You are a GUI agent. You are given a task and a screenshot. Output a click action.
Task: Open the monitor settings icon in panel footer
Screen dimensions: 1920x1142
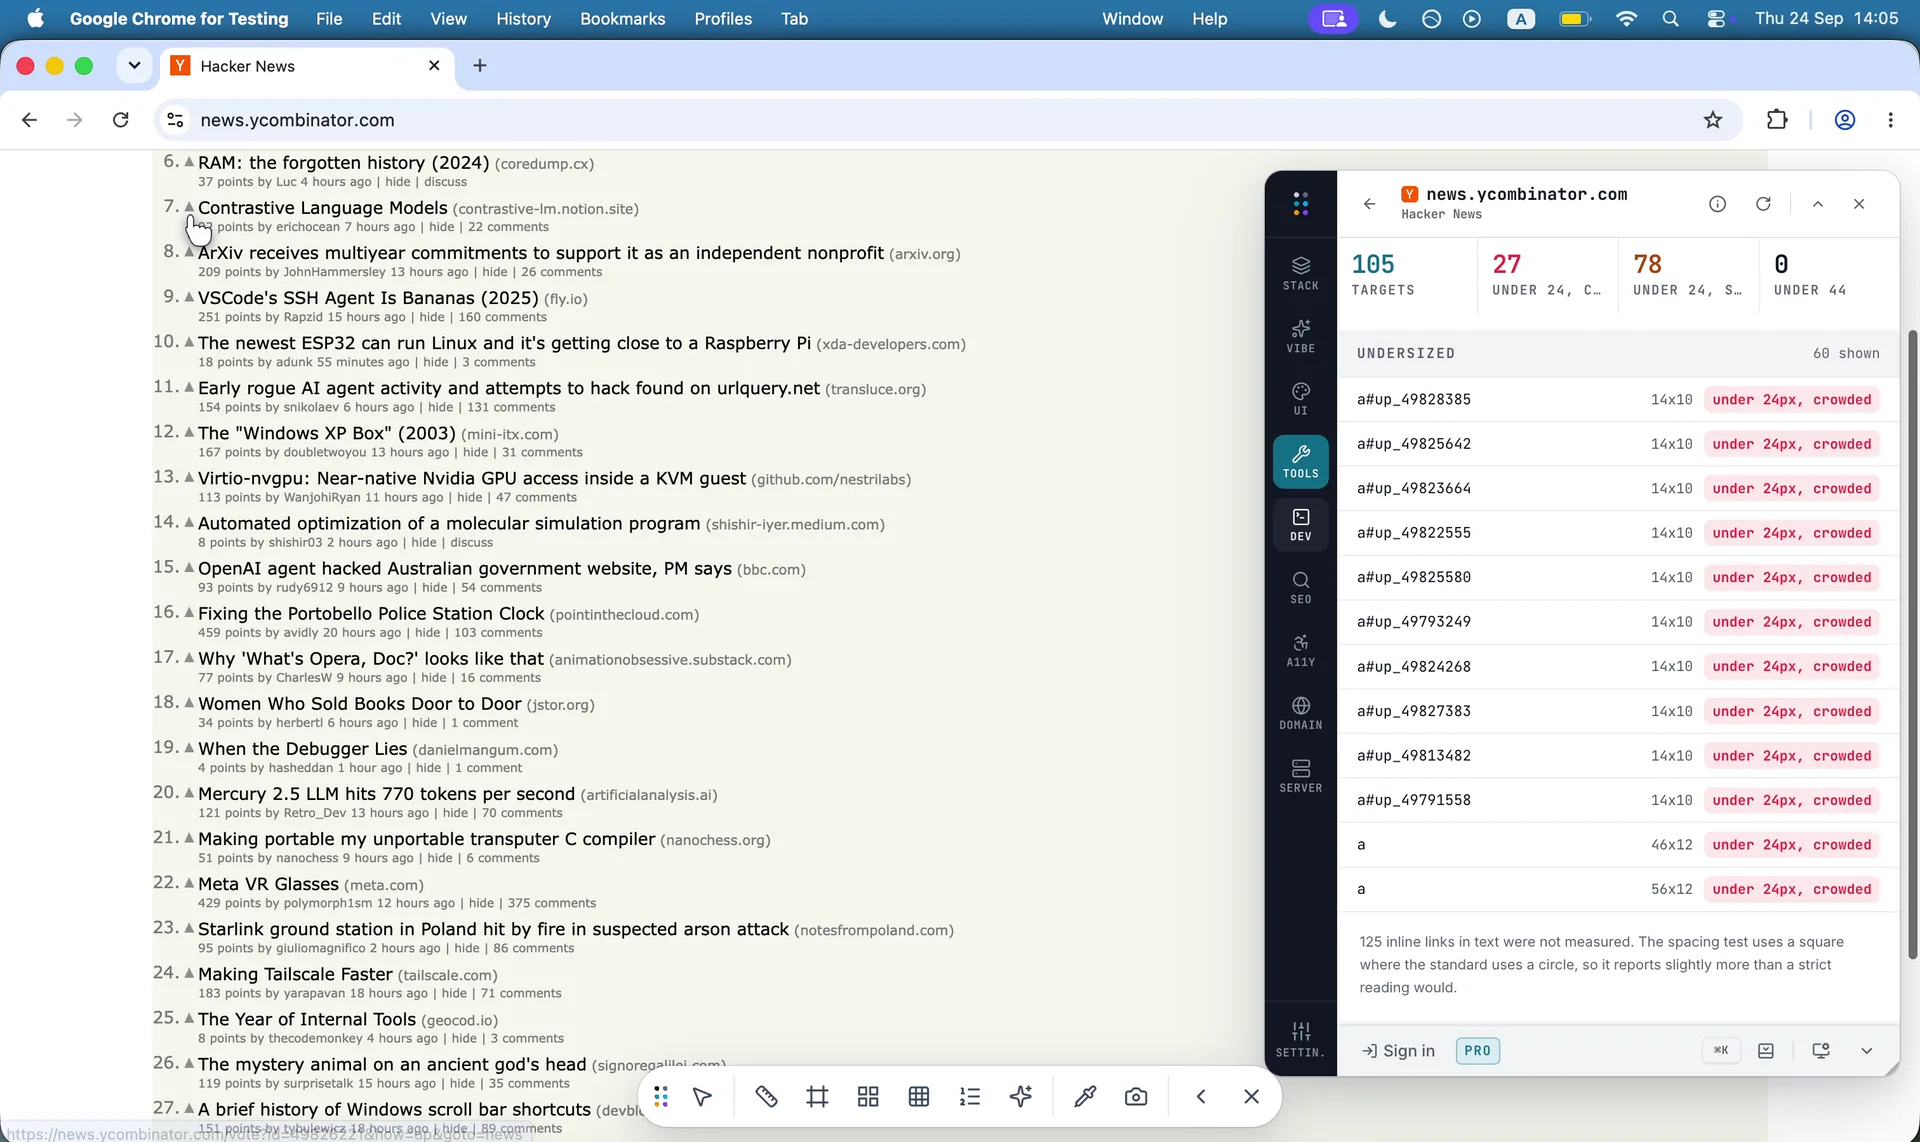tap(1821, 1051)
